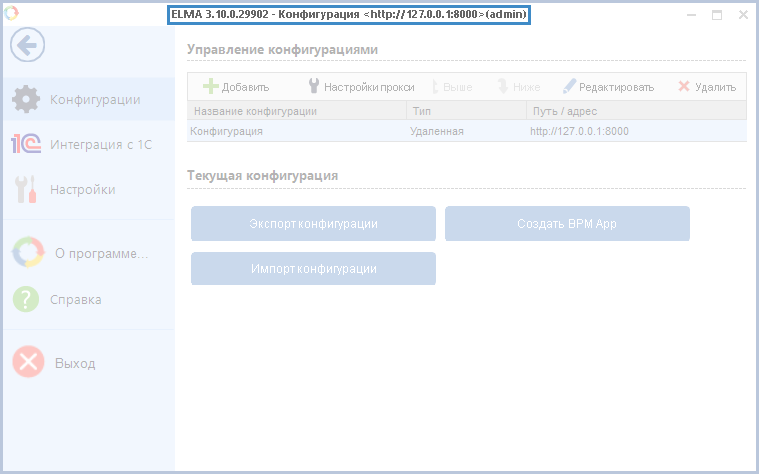This screenshot has width=759, height=474.
Task: Click the ELMA logo in title bar
Action: [11, 13]
